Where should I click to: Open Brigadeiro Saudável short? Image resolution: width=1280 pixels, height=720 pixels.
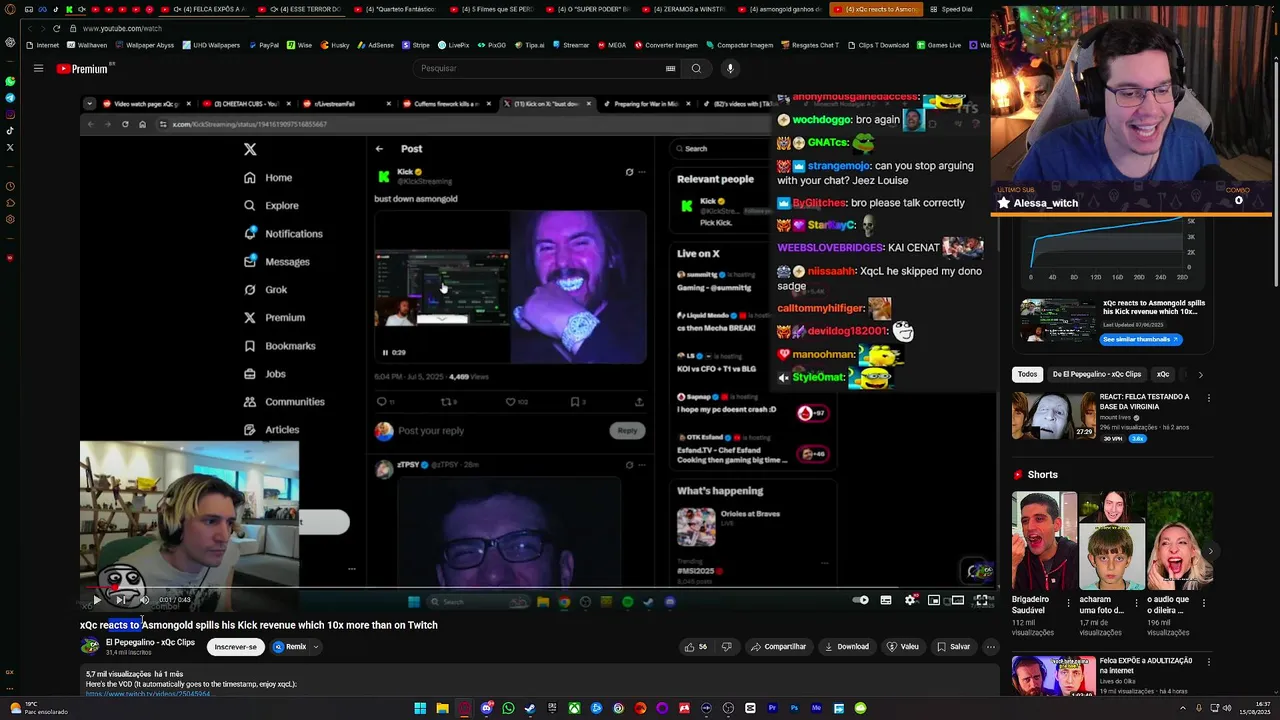[x=1044, y=541]
